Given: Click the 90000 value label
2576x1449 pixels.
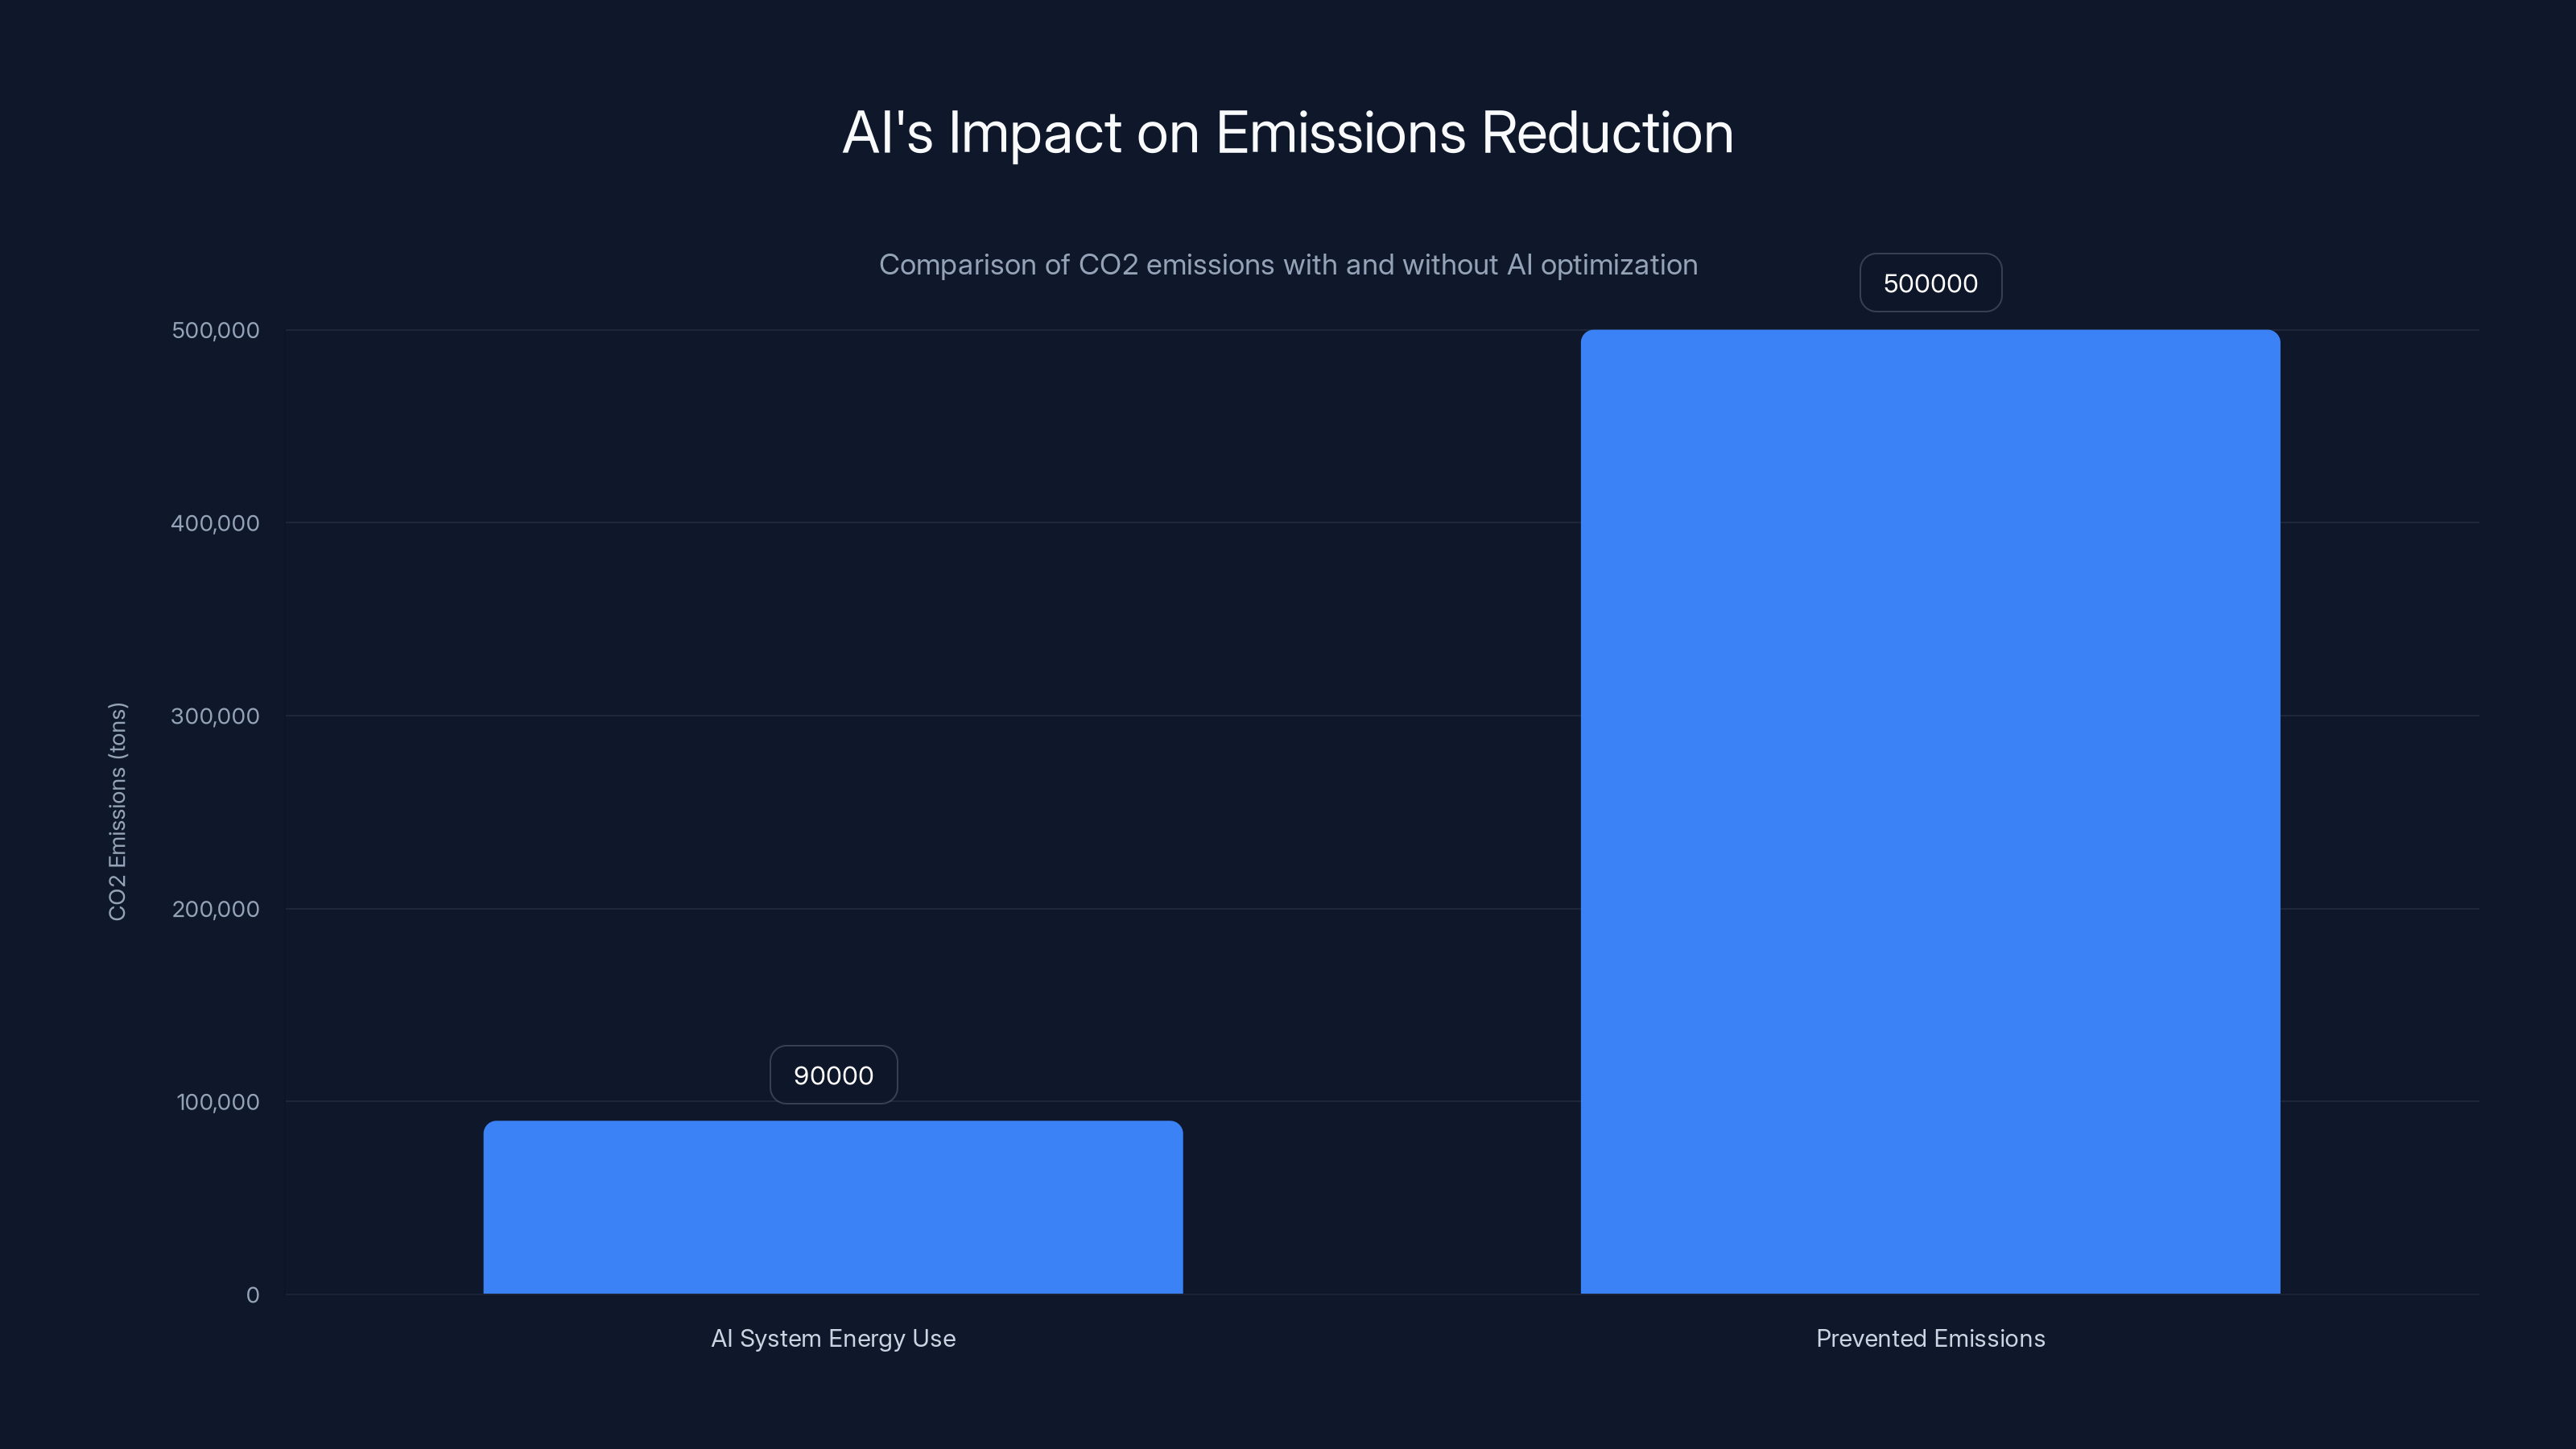Looking at the screenshot, I should pos(833,1075).
